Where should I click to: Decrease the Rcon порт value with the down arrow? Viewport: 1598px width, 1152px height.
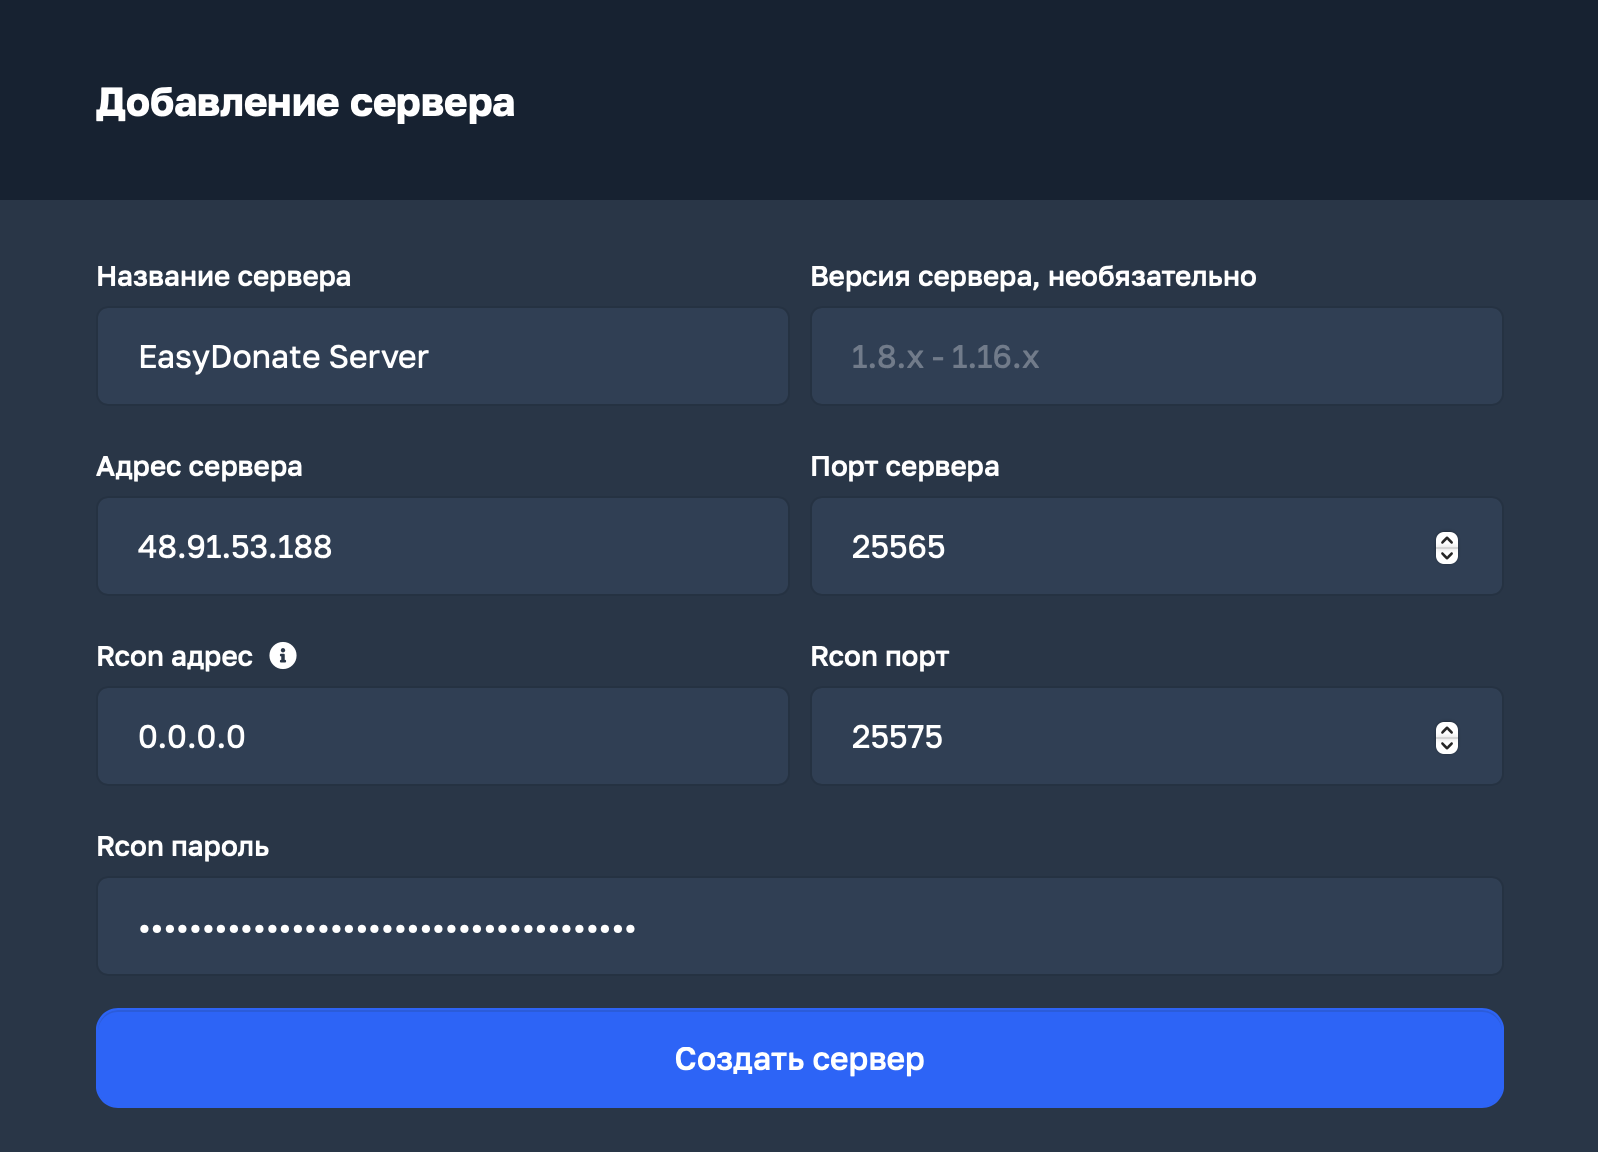pyautogui.click(x=1446, y=746)
